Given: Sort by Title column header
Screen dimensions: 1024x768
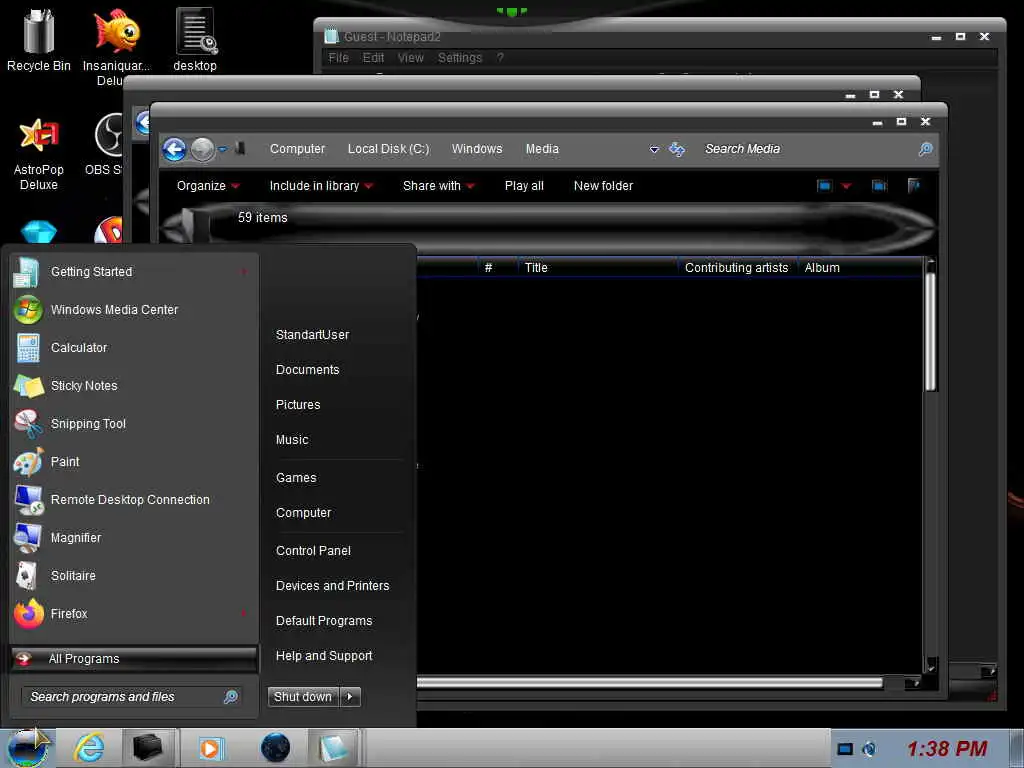Looking at the screenshot, I should [x=597, y=268].
